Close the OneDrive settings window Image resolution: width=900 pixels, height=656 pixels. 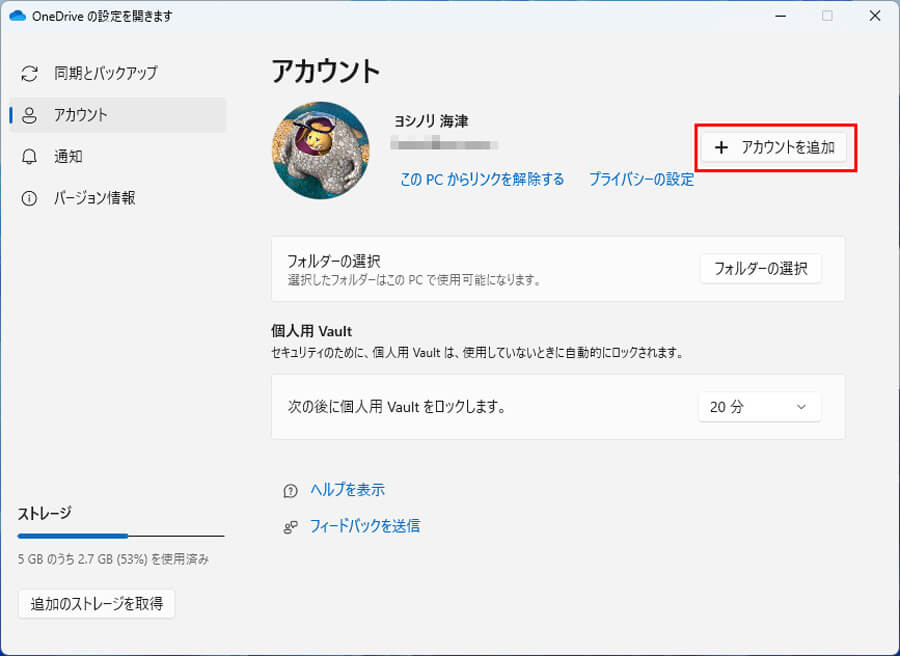click(875, 16)
